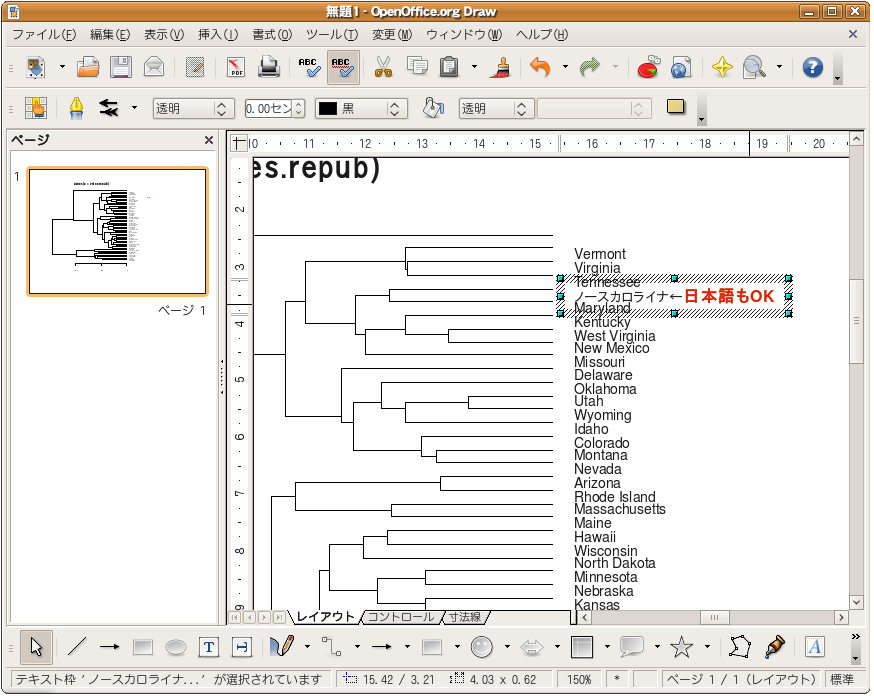The image size is (874, 696).
Task: Close the ページ panel
Action: click(208, 141)
